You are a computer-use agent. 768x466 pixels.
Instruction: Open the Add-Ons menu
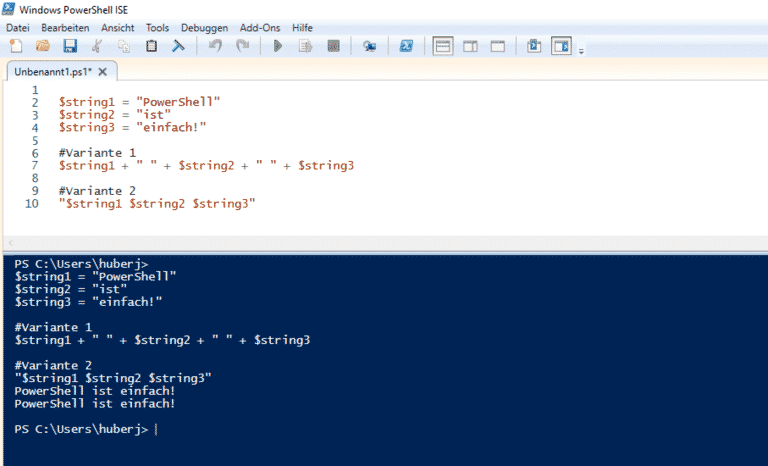coord(260,27)
